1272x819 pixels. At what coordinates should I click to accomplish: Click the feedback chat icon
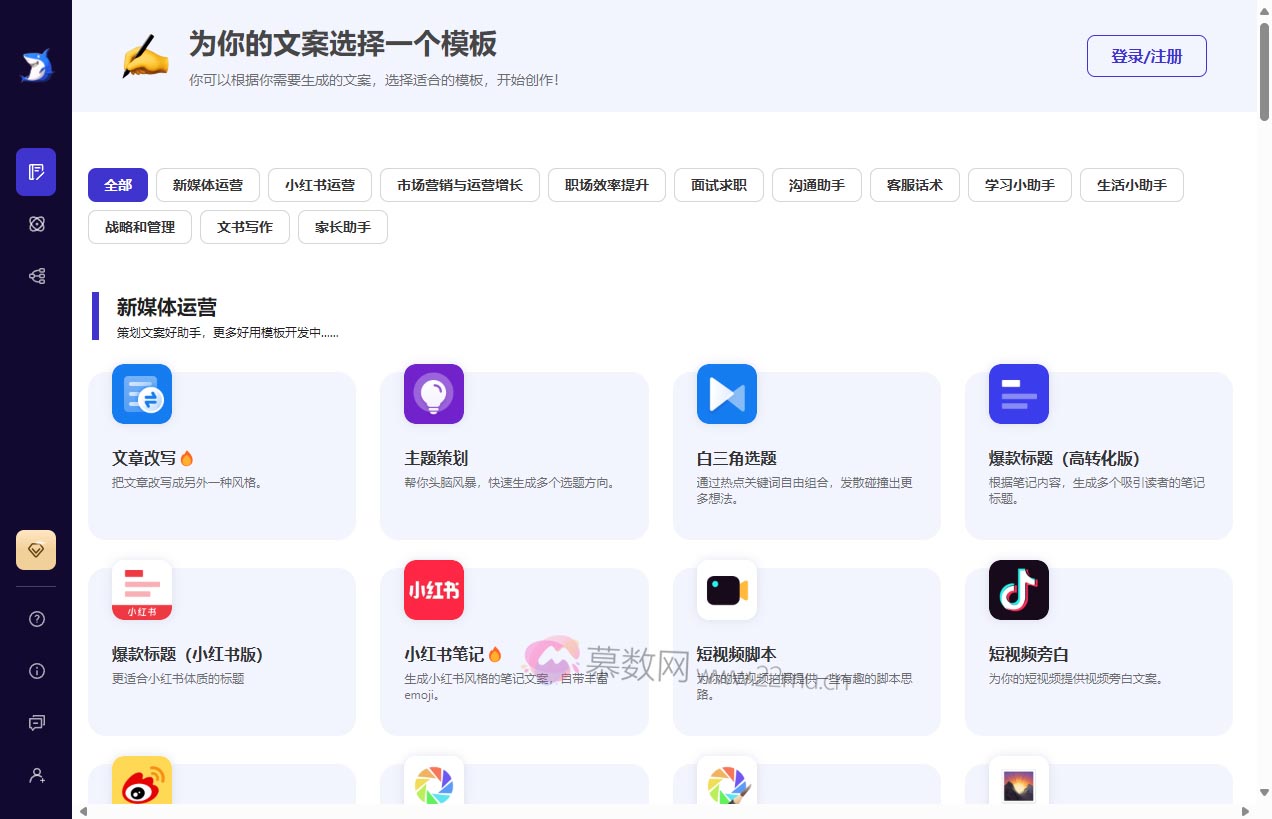pos(36,723)
